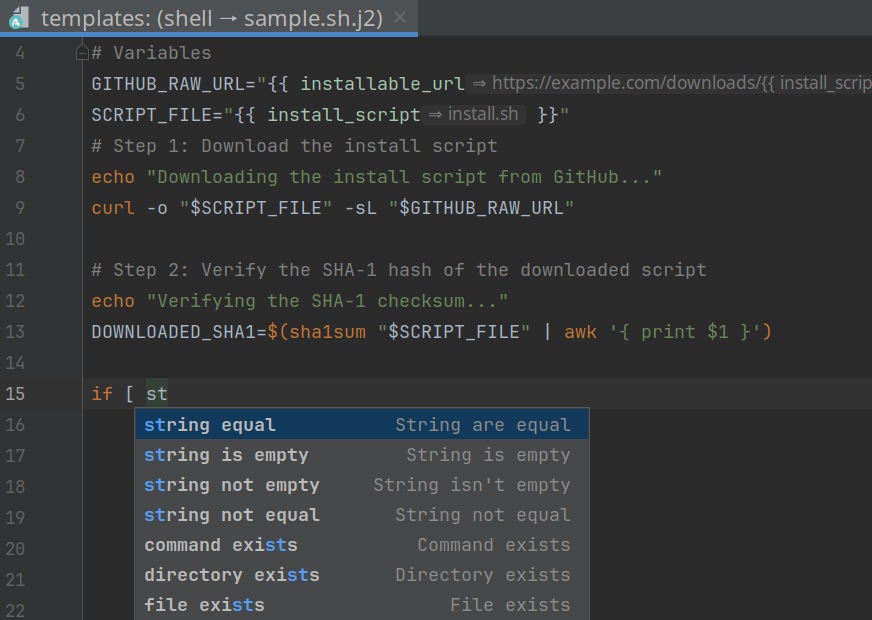
Task: Click 'sha1sum' command on line 13
Action: coord(328,332)
